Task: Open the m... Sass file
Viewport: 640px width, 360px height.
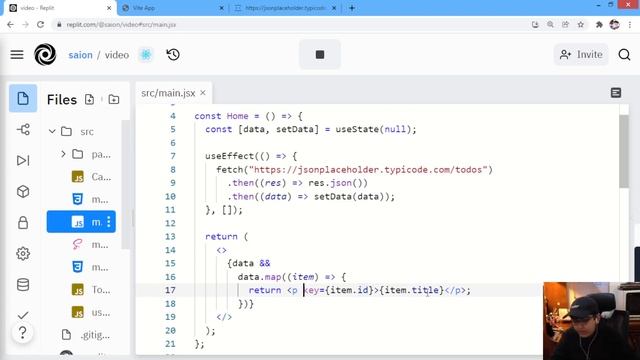Action: click(91, 244)
